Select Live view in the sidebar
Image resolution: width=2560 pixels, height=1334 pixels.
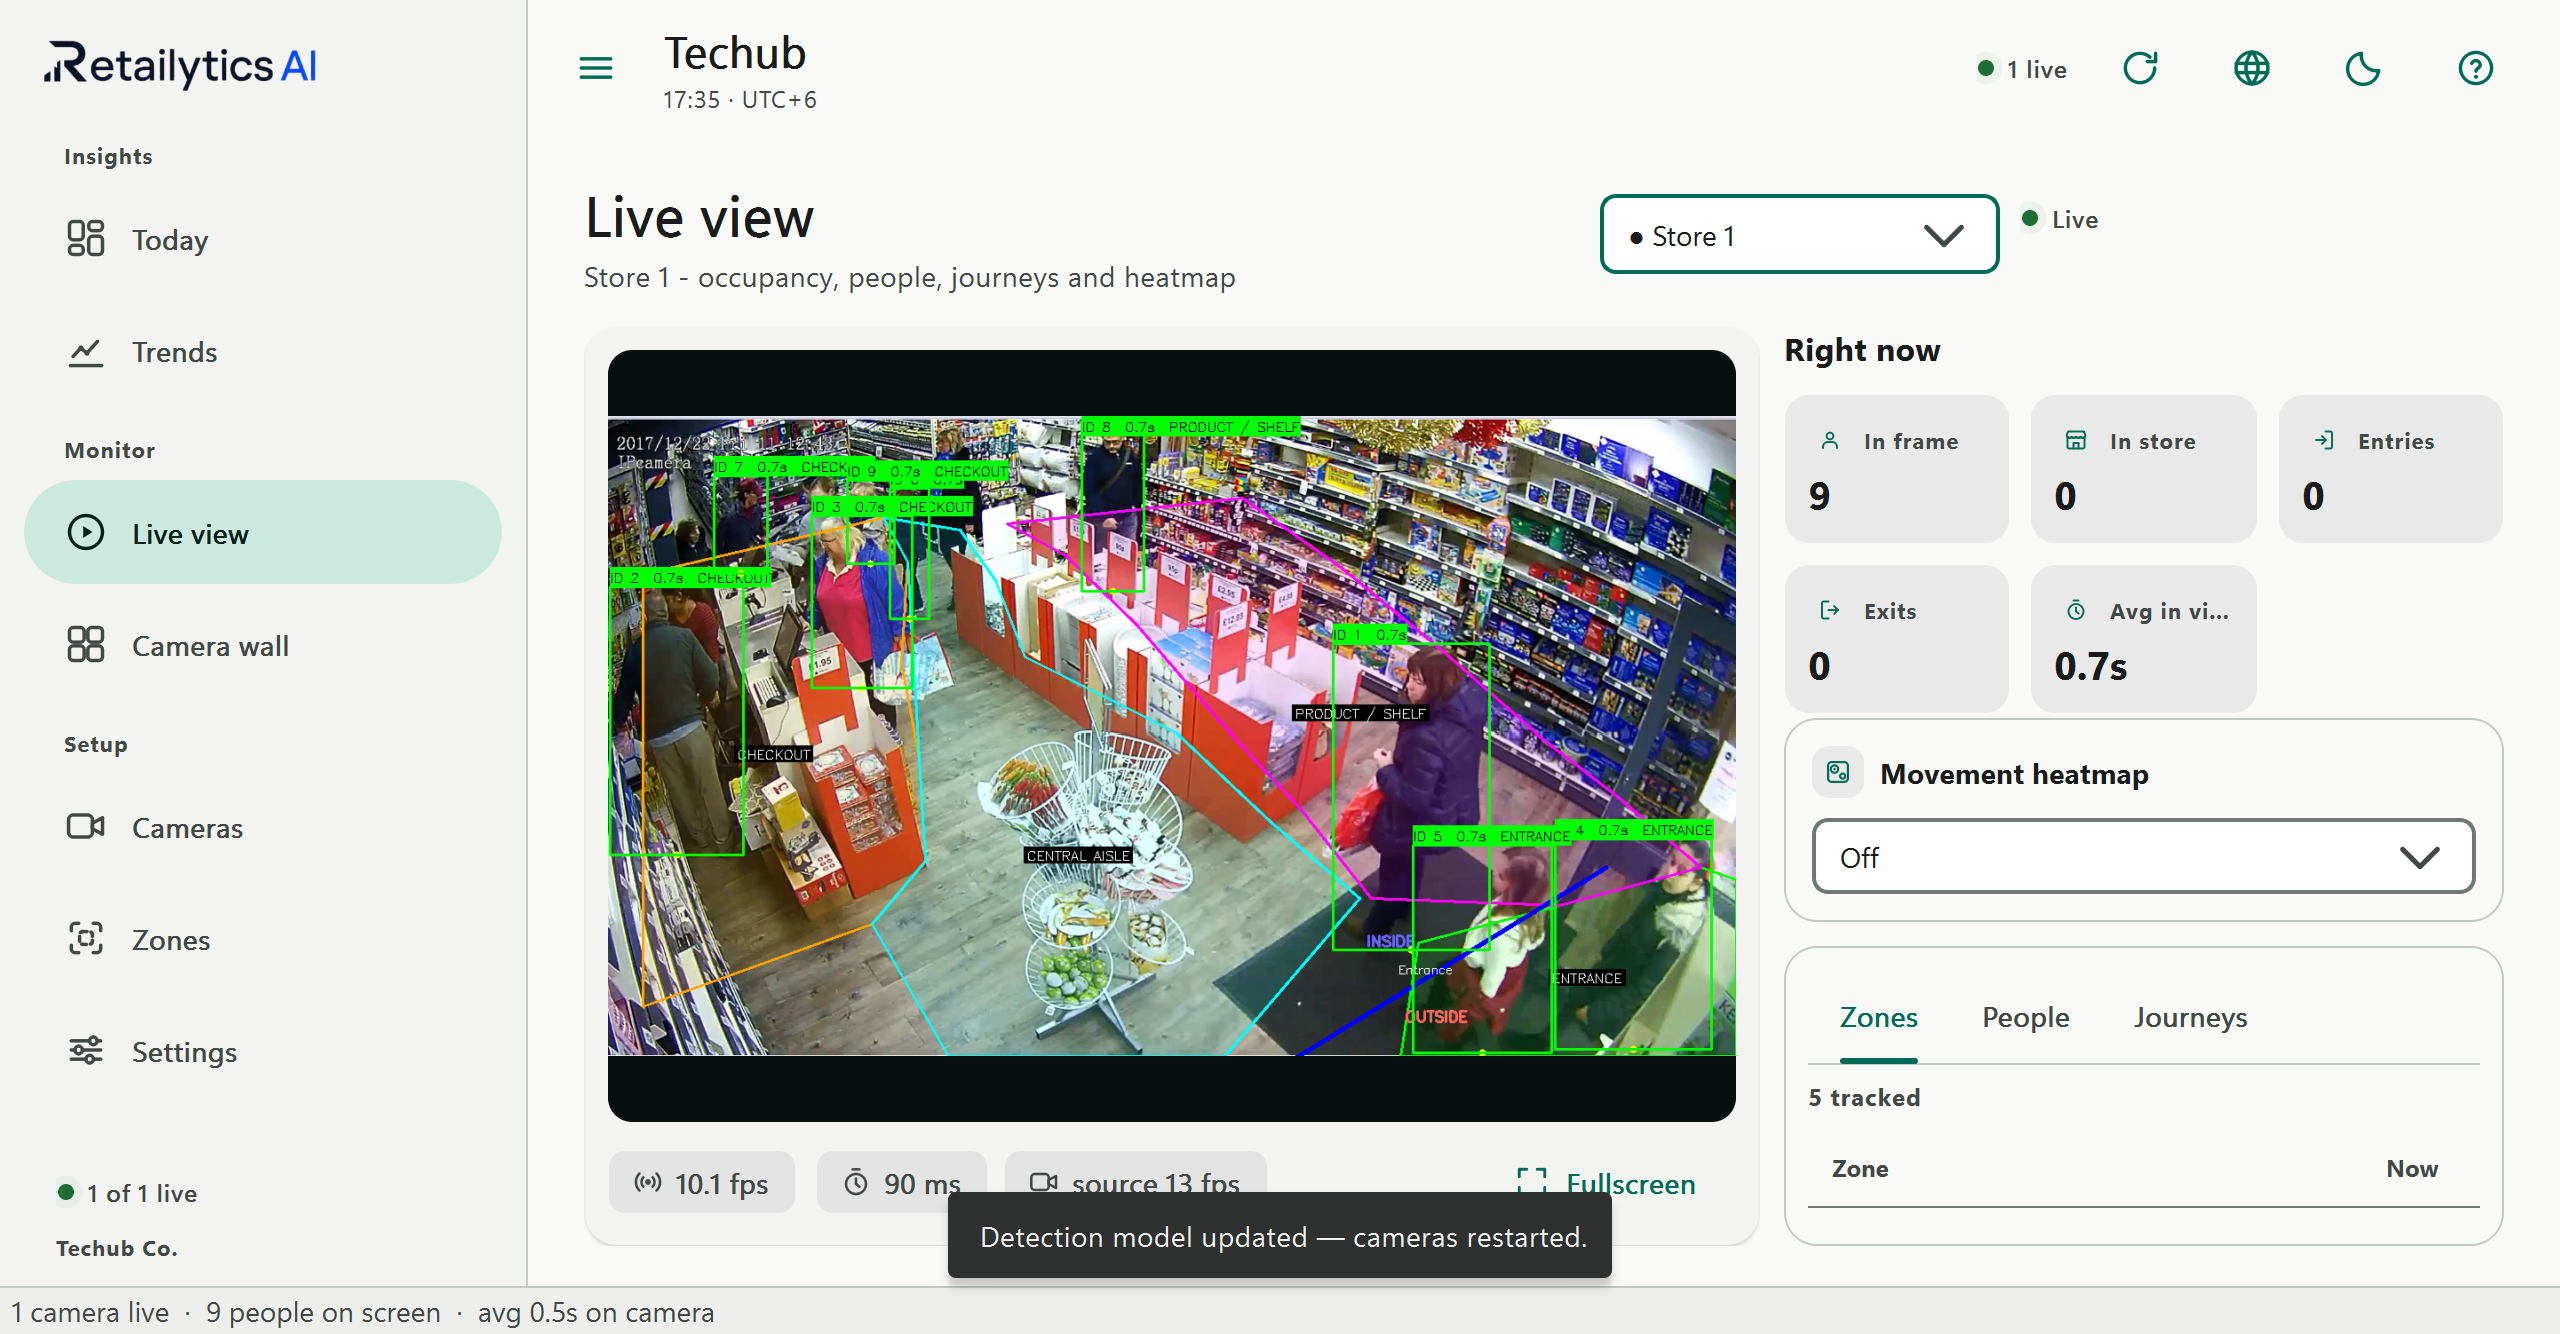tap(262, 533)
